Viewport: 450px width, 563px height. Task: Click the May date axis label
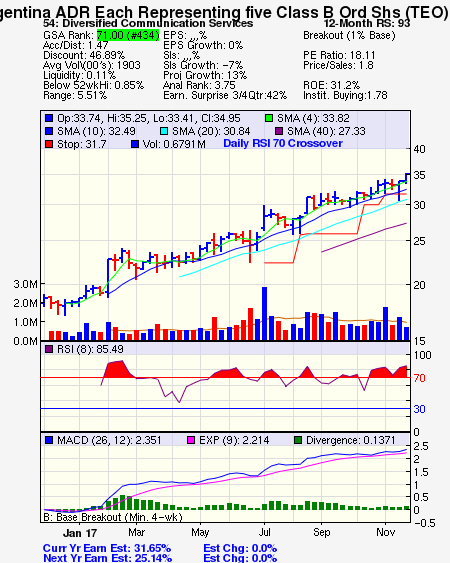(200, 532)
